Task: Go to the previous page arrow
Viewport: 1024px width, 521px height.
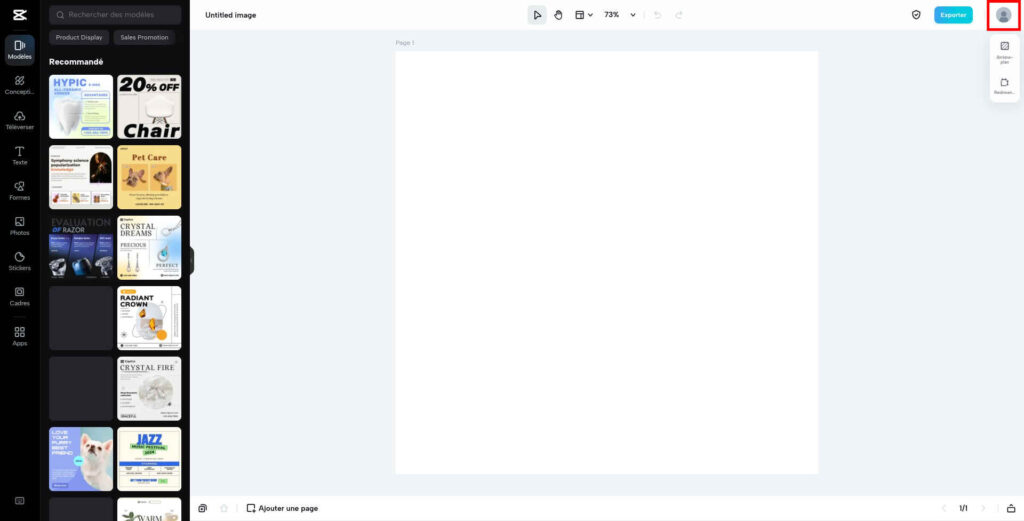Action: (x=943, y=508)
